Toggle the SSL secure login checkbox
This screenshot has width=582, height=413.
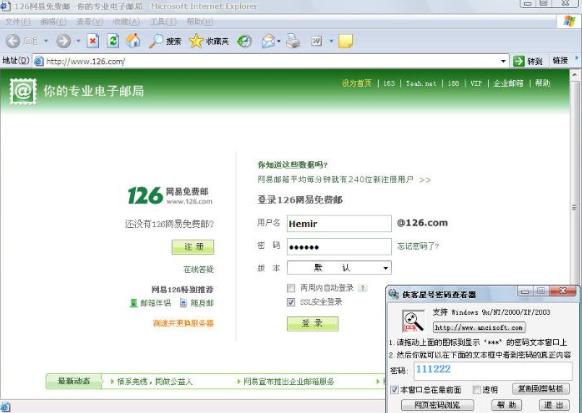291,302
